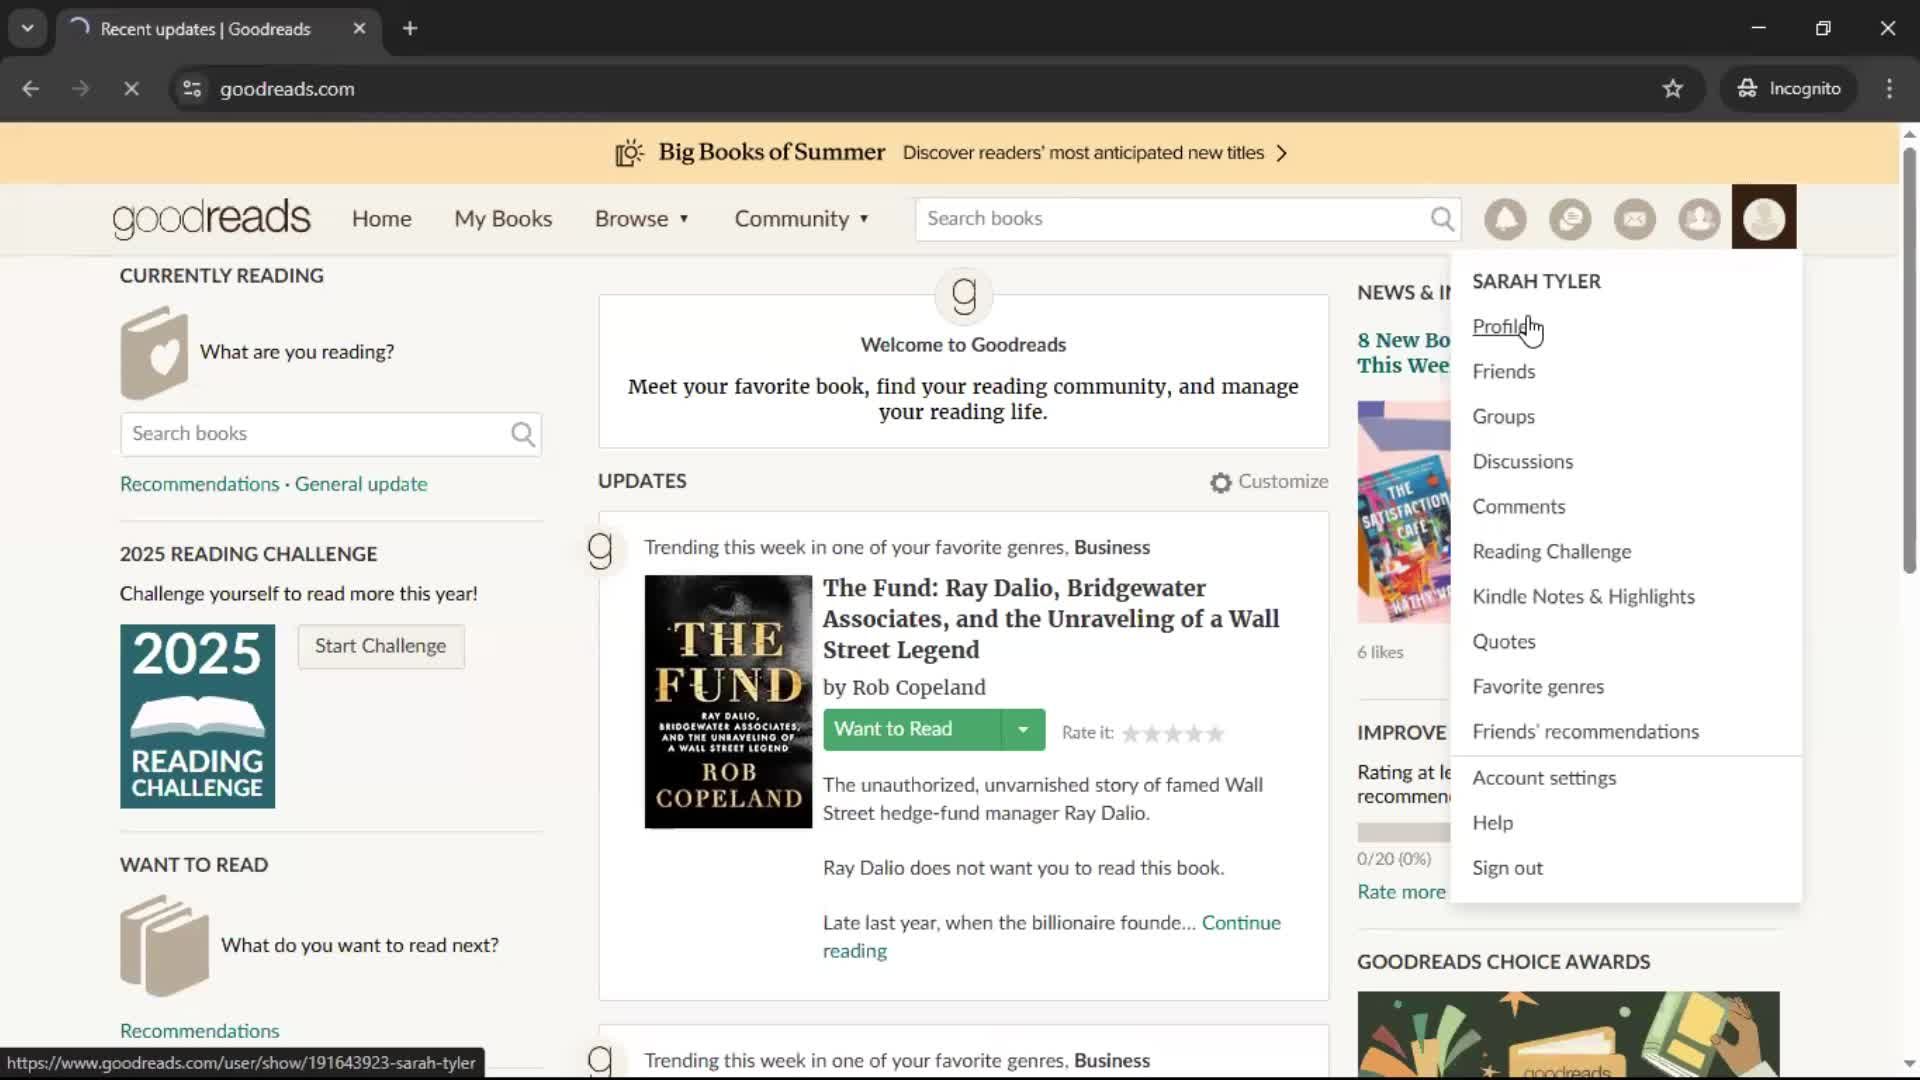Open the 2025 Reading Challenge badge
Screen dimensions: 1920x1080
(198, 717)
